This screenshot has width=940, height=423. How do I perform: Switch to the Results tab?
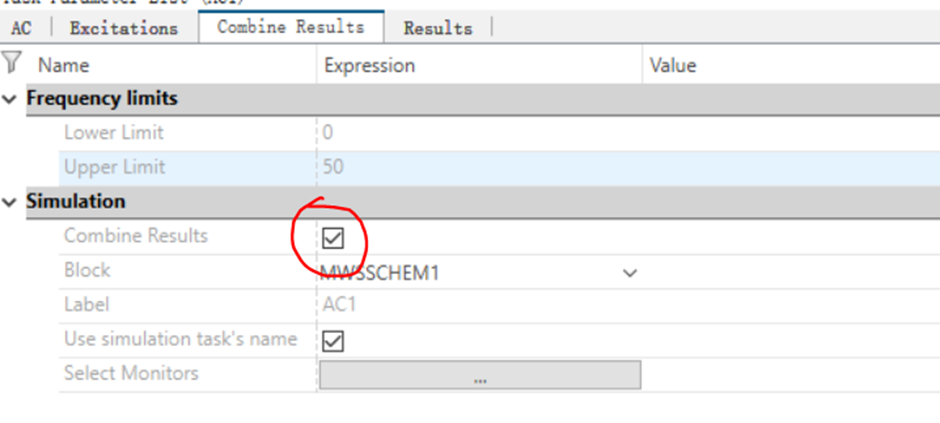coord(438,28)
